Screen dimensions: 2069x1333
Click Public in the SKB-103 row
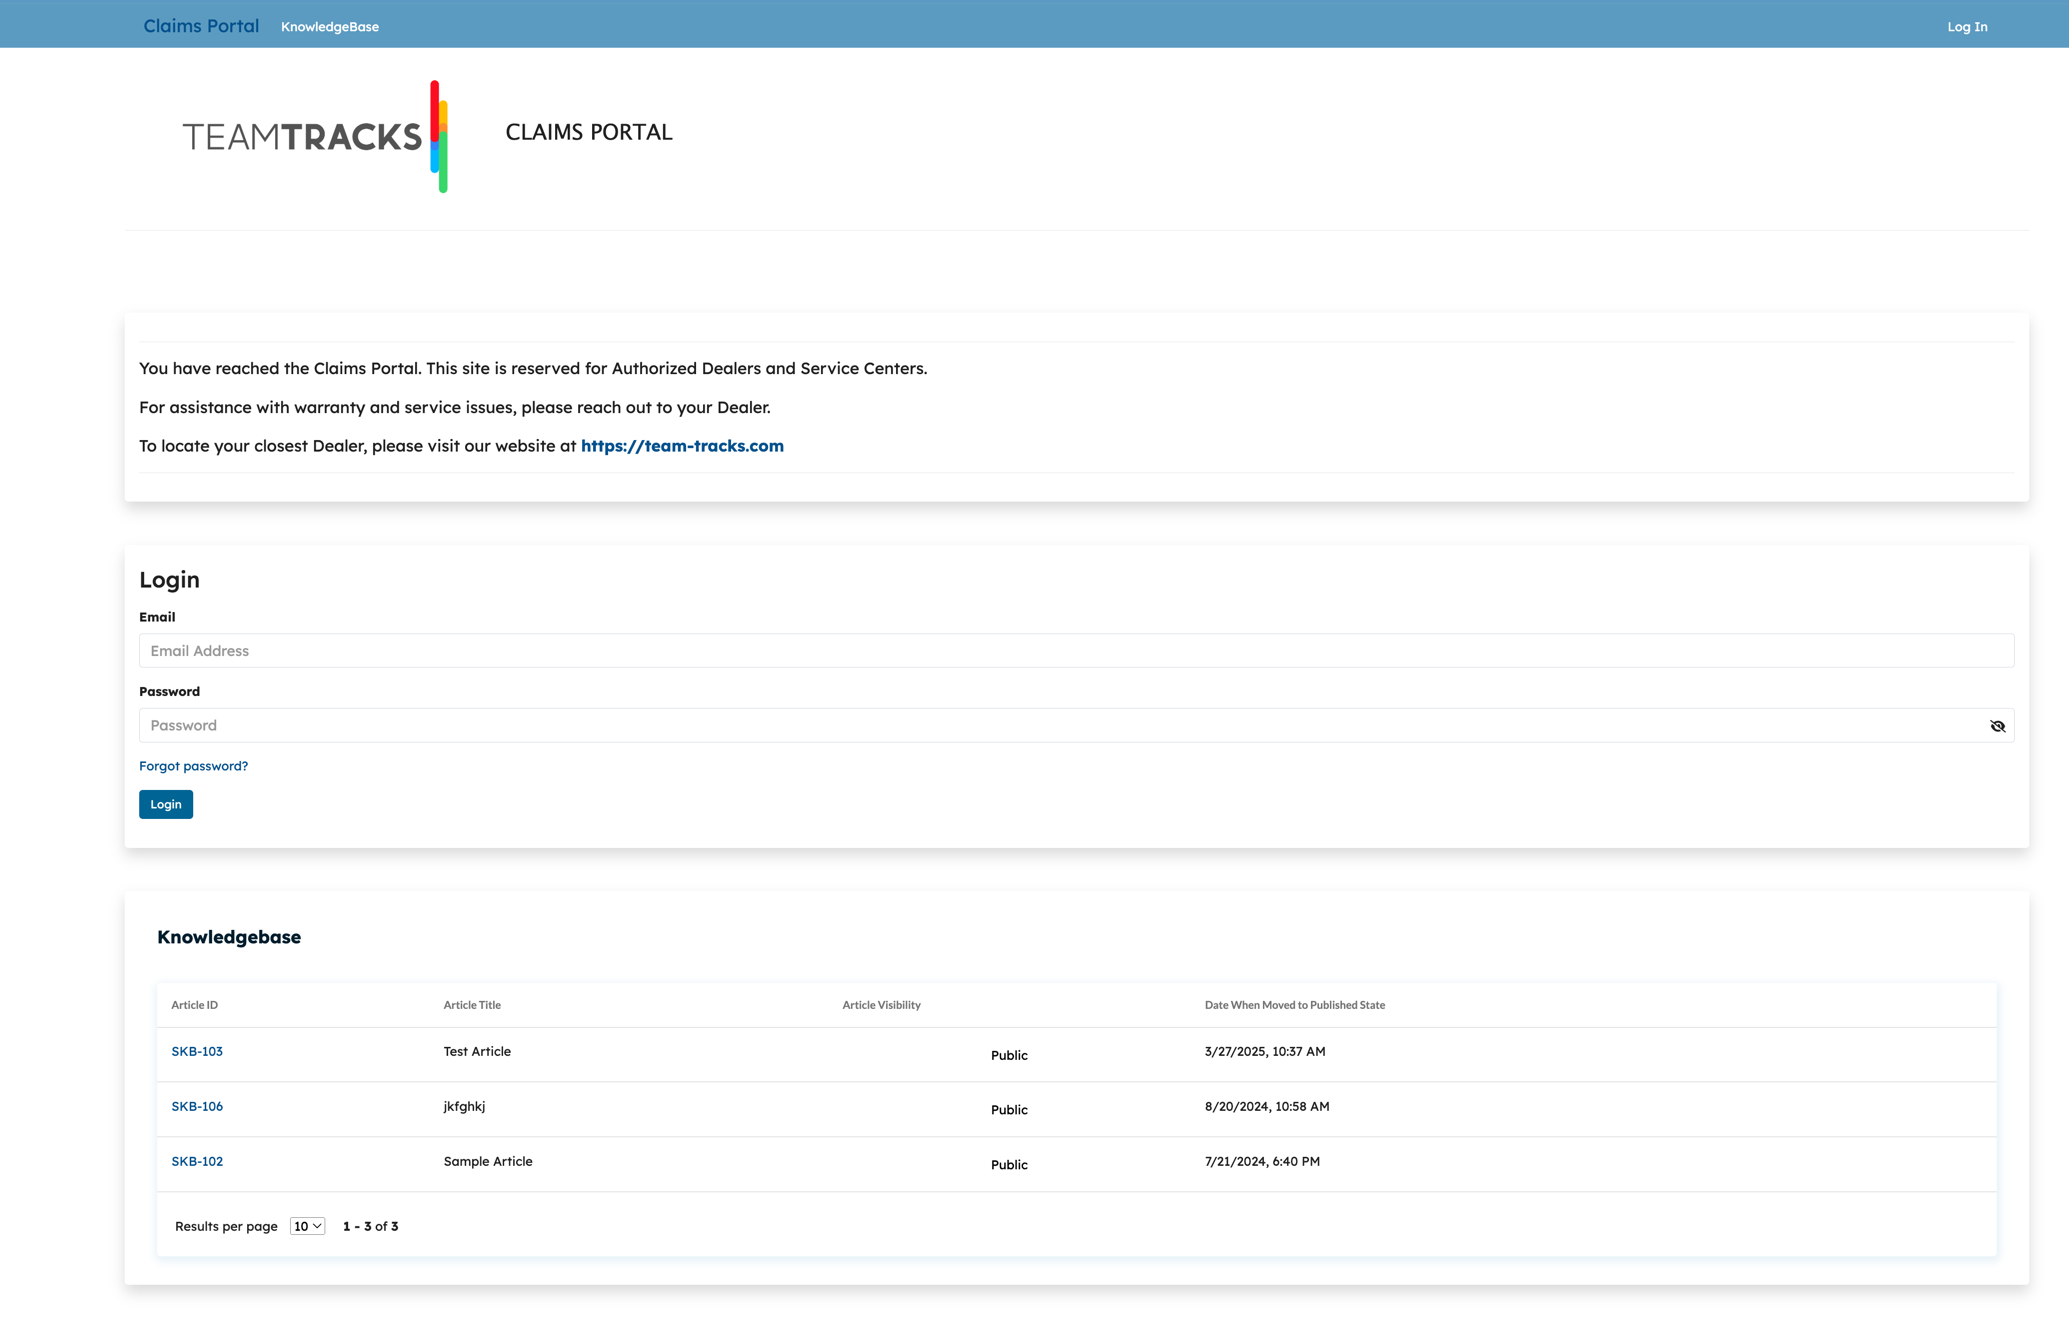pos(1009,1055)
